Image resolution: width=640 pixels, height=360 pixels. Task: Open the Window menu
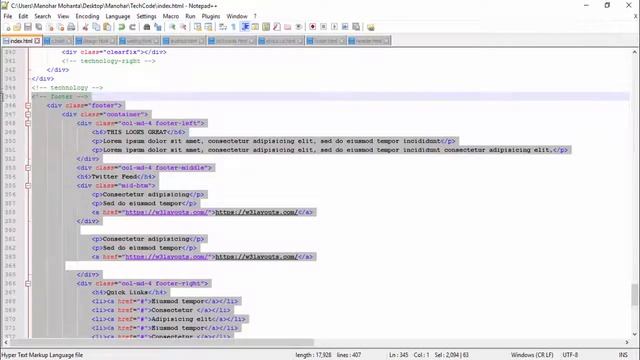tap(237, 16)
